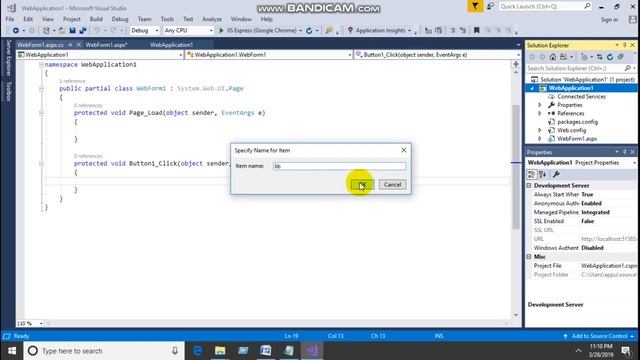Image resolution: width=640 pixels, height=360 pixels.
Task: Collapse the Development Server property group
Action: tap(529, 185)
